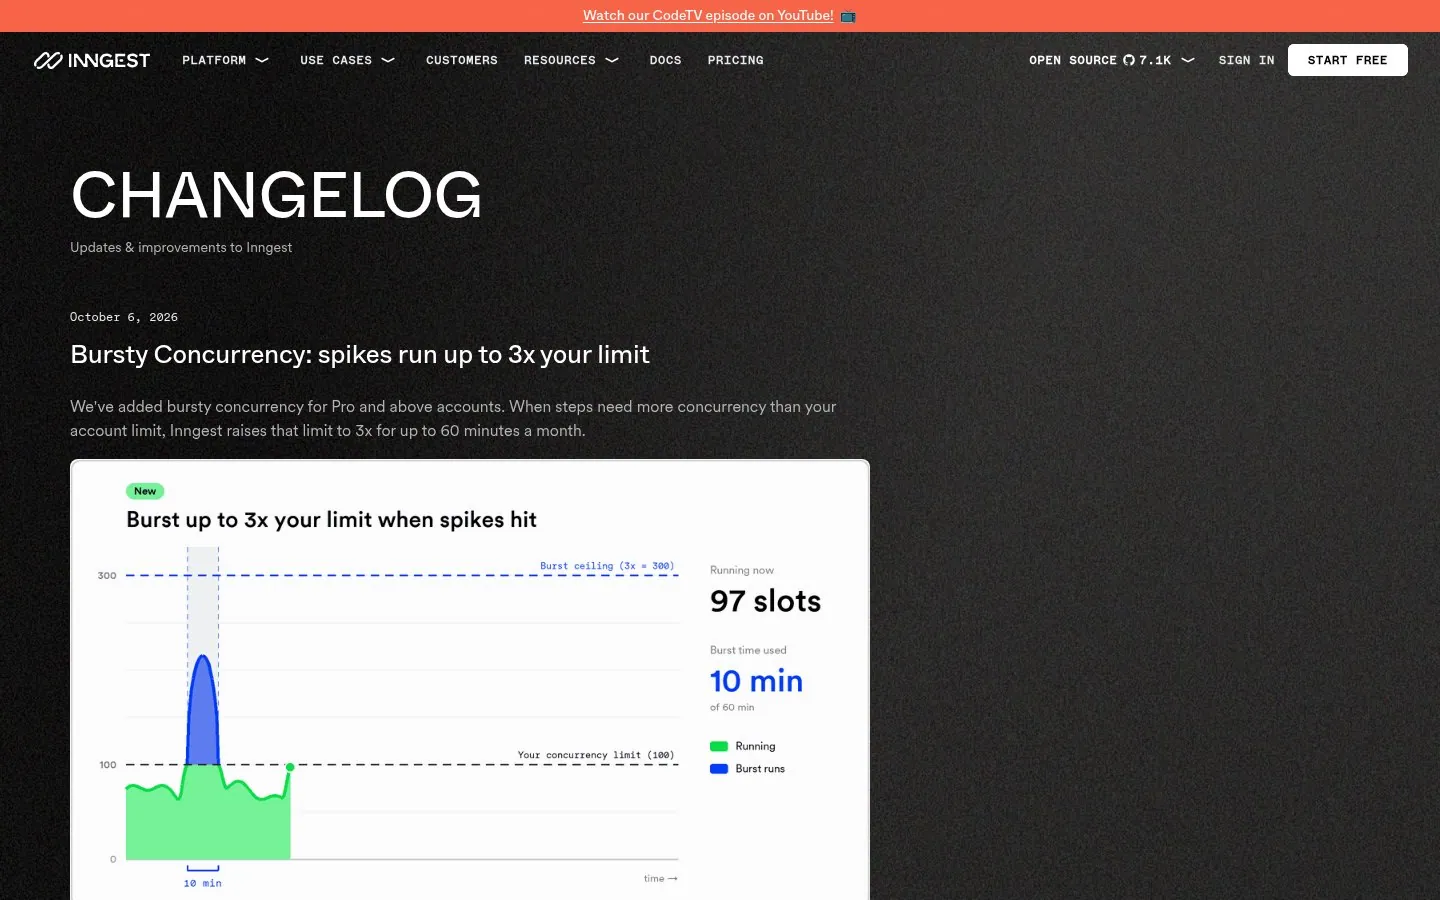
Task: Open the Customers page
Action: point(462,60)
